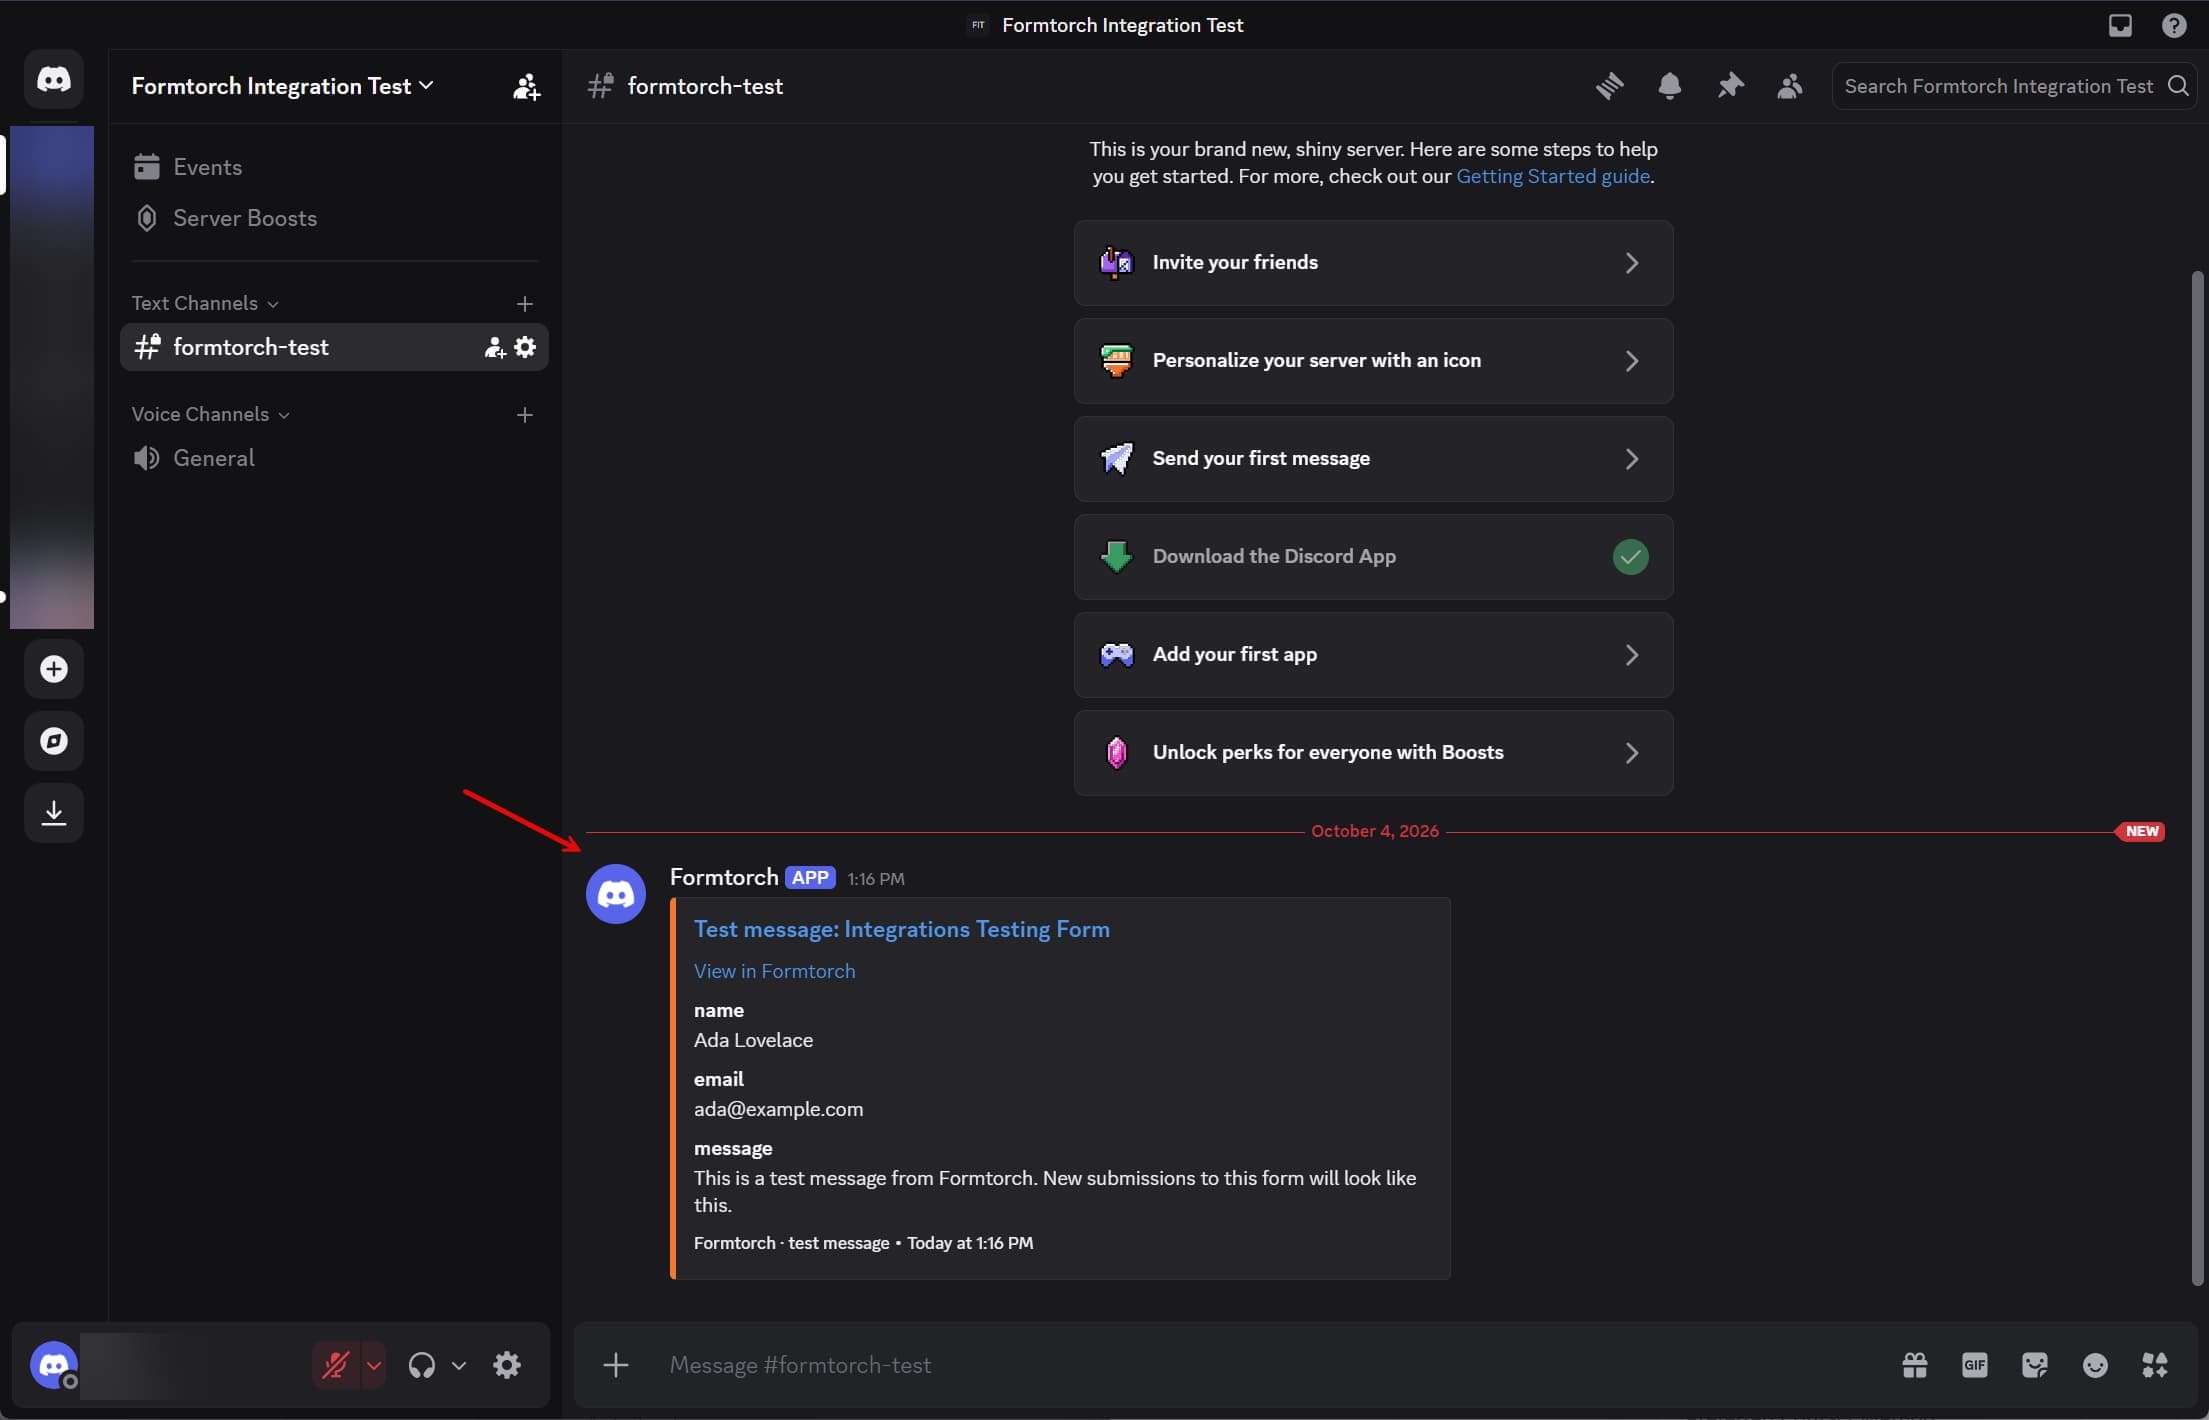Open gift icon in message bar
Image resolution: width=2209 pixels, height=1420 pixels.
tap(1915, 1365)
